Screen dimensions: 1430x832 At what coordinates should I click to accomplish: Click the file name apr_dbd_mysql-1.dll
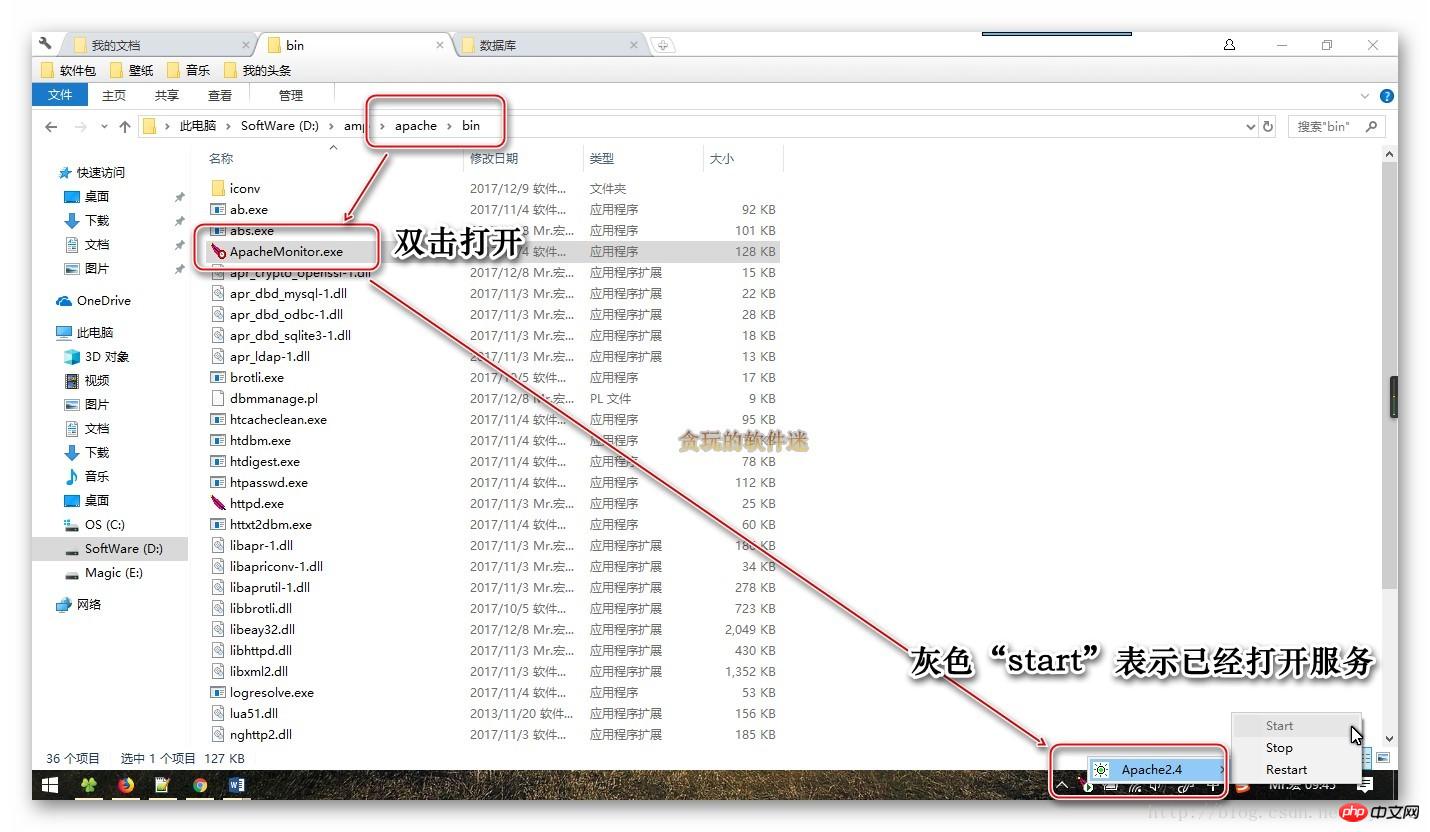point(289,293)
